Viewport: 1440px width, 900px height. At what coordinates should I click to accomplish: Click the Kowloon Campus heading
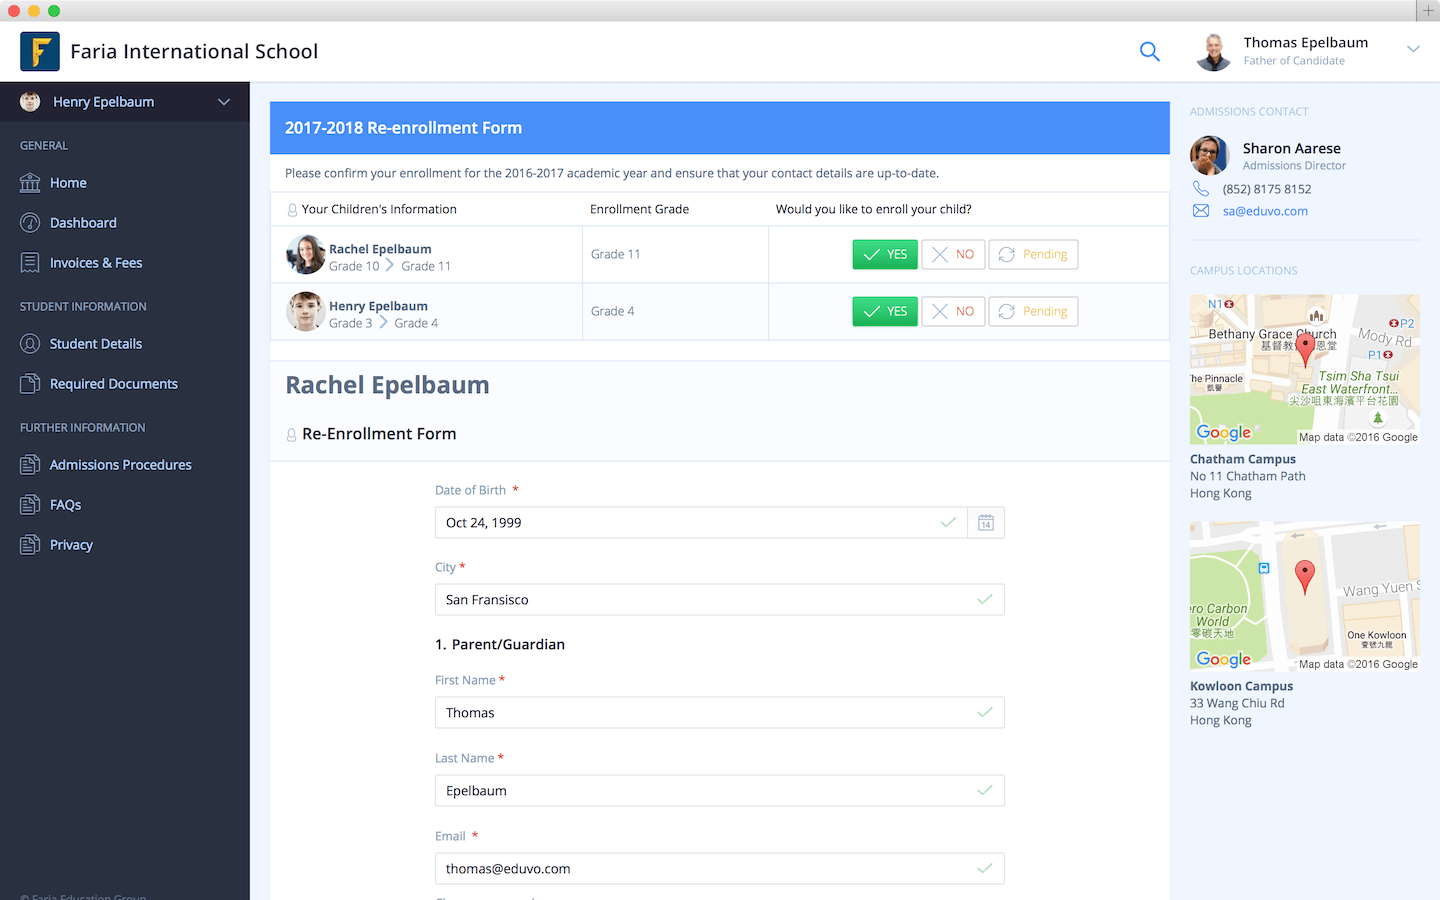[1242, 686]
